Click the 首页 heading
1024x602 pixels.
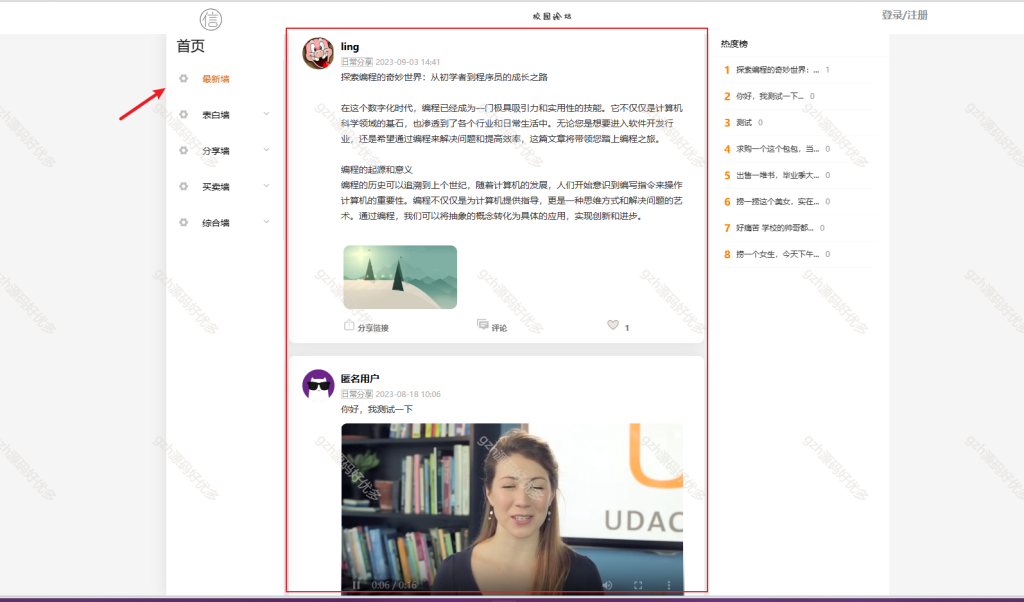(191, 46)
